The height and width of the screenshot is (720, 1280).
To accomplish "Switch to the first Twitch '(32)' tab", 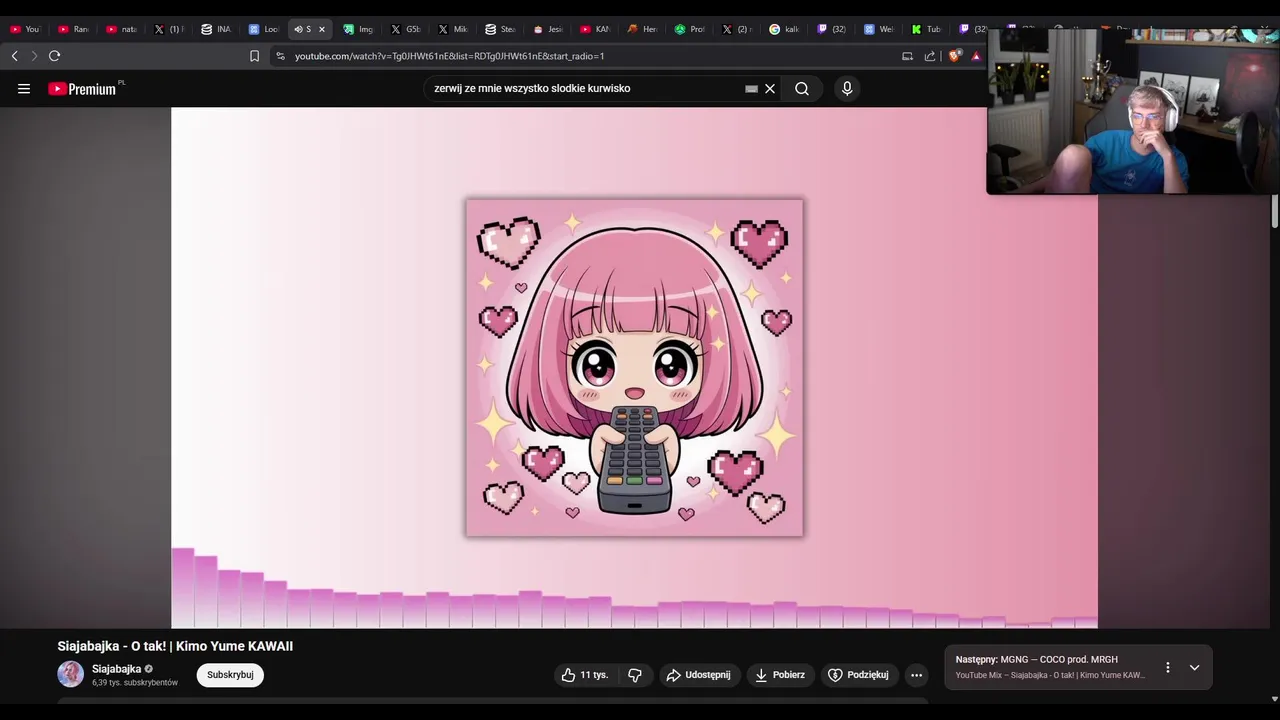I will click(x=832, y=29).
